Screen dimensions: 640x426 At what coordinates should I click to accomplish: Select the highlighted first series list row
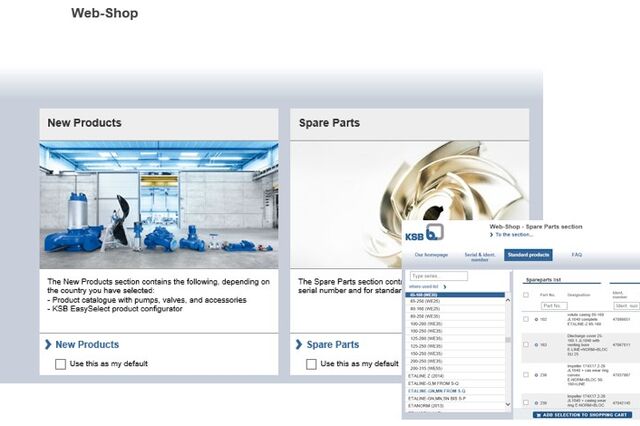[455, 295]
